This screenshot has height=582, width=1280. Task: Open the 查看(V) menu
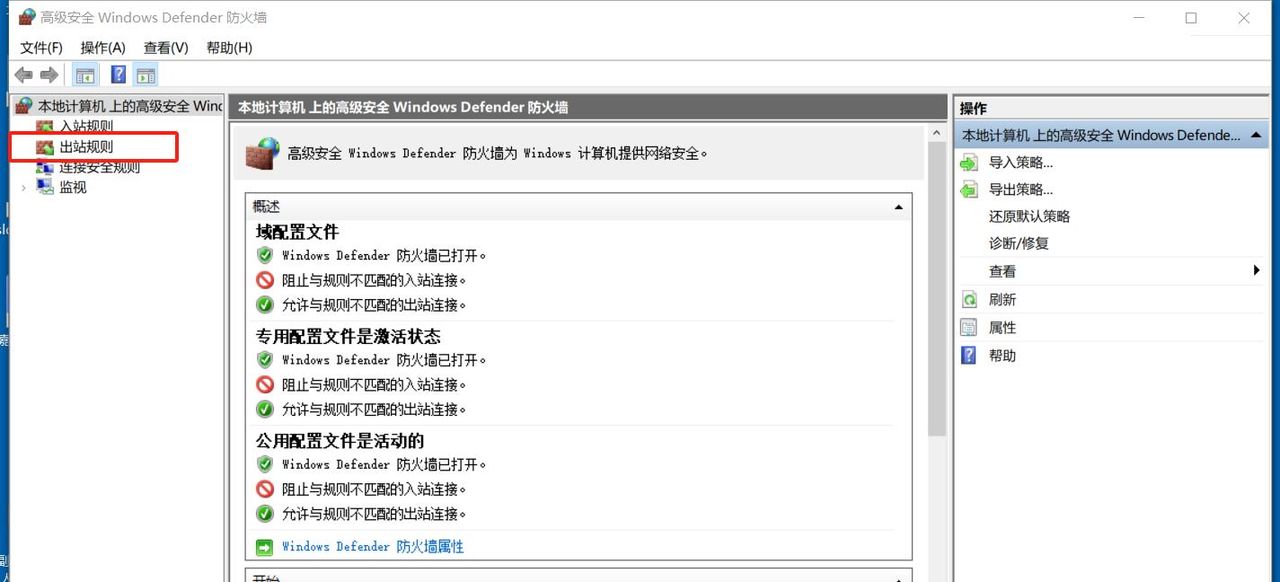point(166,48)
